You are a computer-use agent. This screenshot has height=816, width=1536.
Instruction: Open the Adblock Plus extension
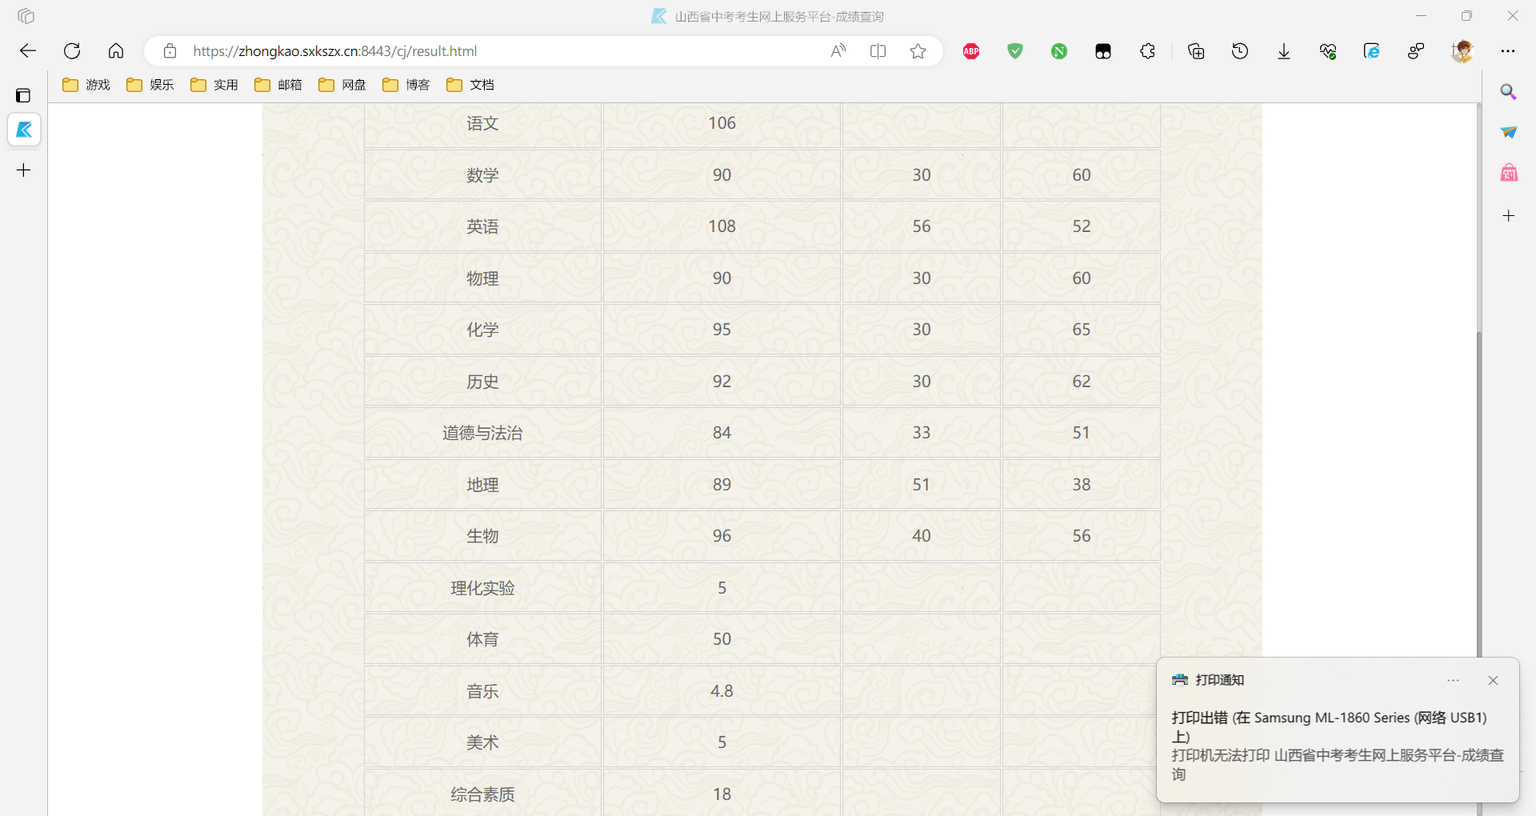click(x=970, y=51)
